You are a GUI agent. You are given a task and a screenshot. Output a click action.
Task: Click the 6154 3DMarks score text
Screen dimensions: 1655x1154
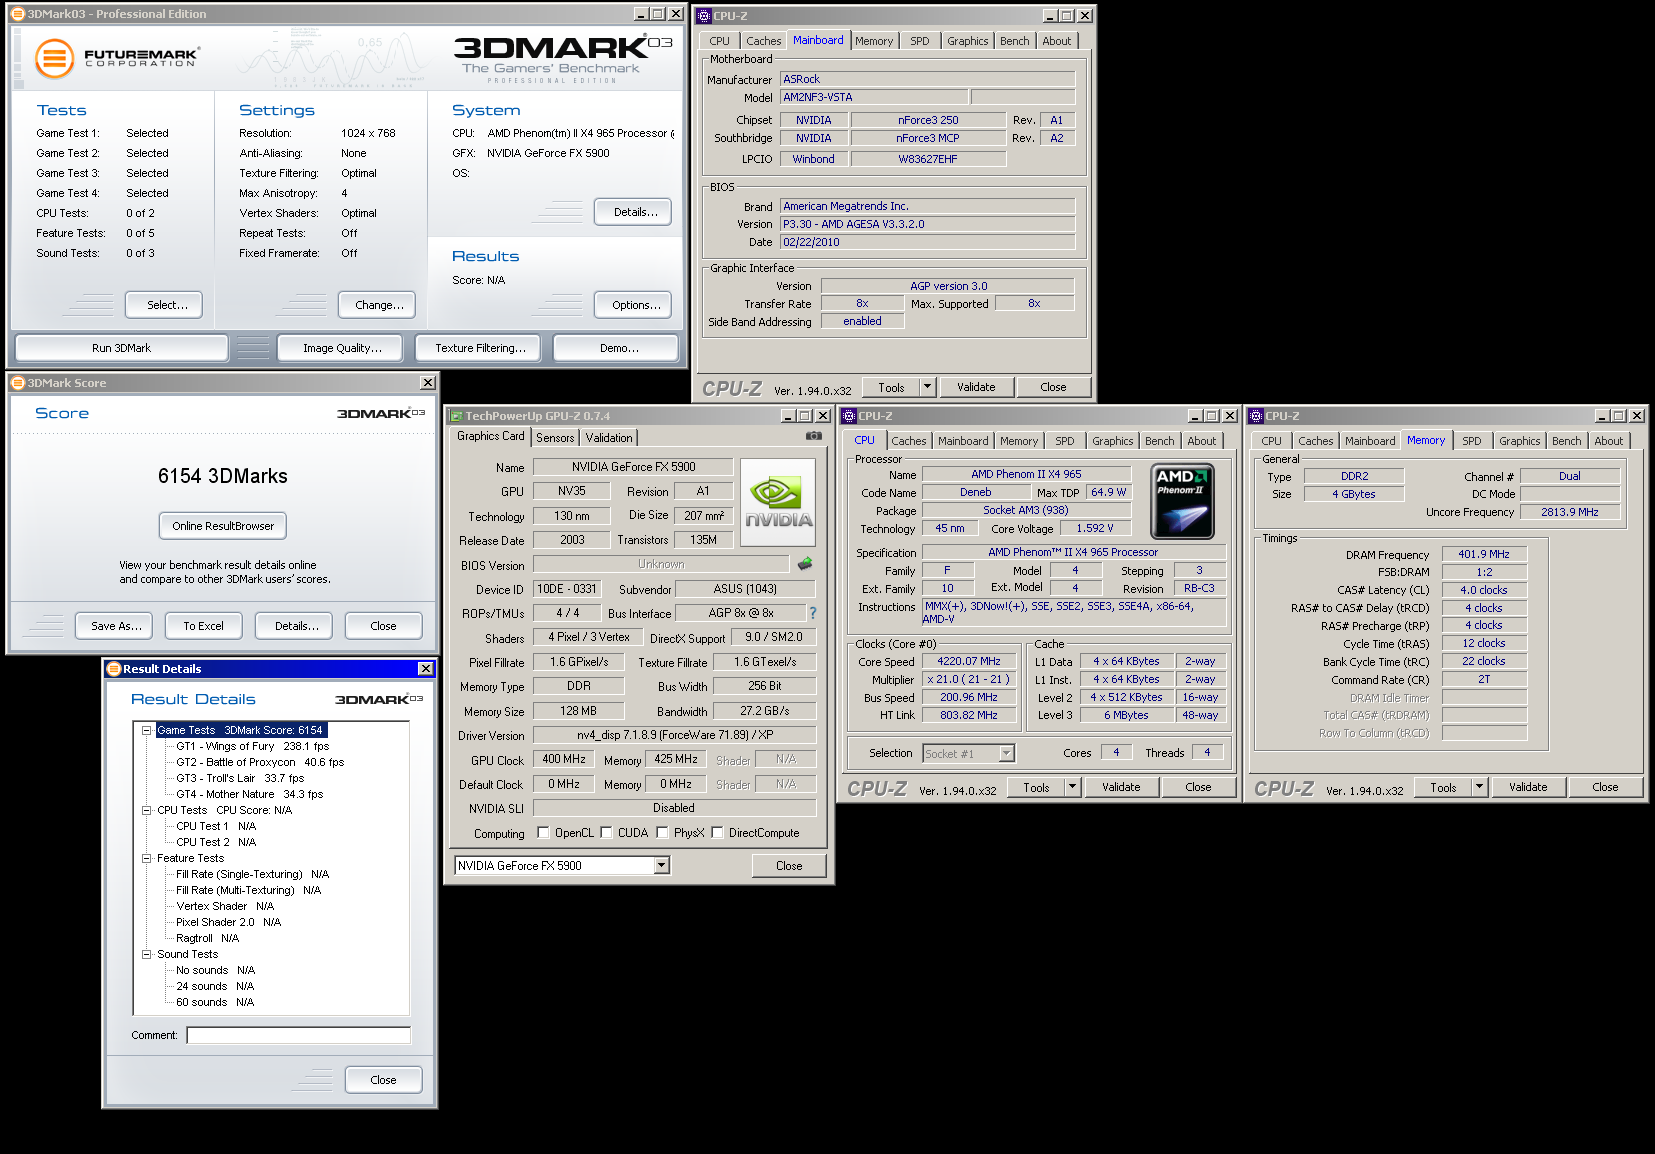click(x=223, y=476)
